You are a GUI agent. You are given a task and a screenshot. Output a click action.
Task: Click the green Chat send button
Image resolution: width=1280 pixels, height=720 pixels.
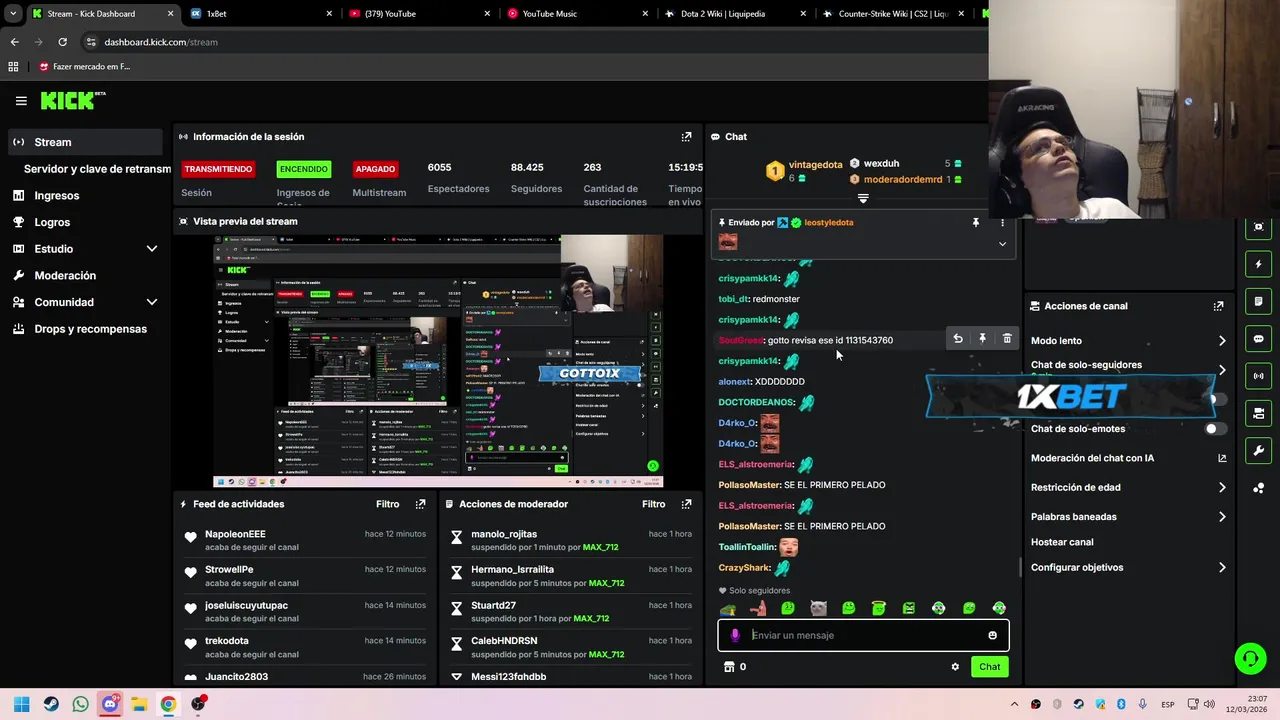(989, 667)
